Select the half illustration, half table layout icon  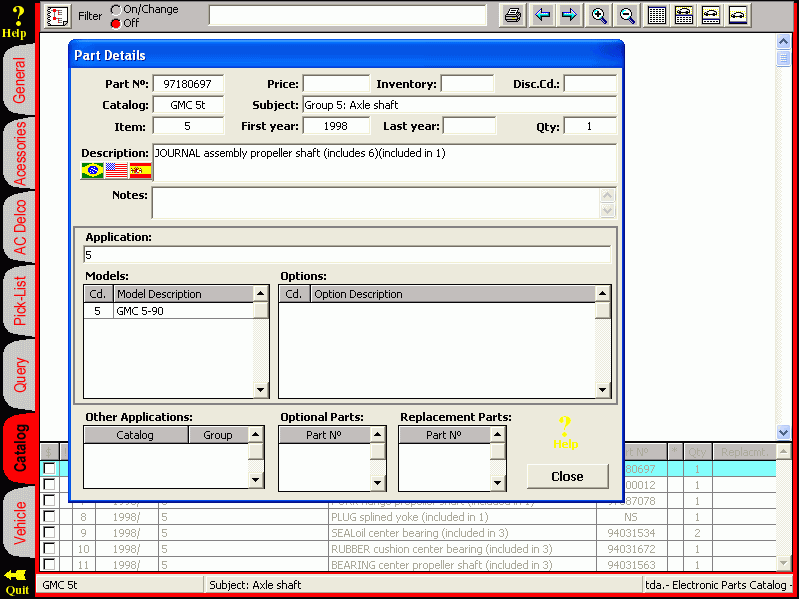pyautogui.click(x=683, y=15)
